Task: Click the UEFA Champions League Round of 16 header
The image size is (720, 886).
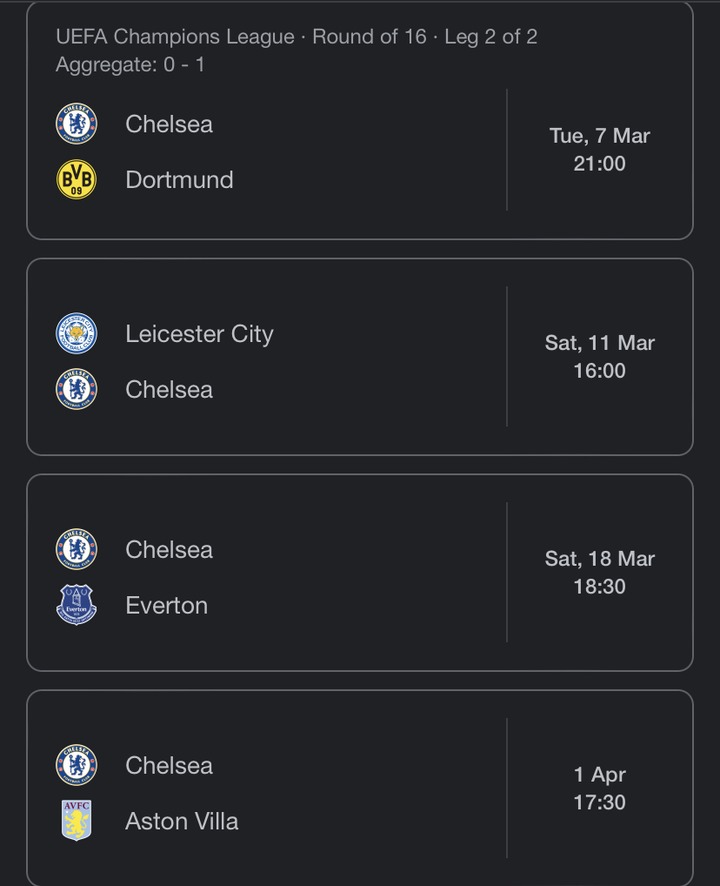Action: point(297,37)
